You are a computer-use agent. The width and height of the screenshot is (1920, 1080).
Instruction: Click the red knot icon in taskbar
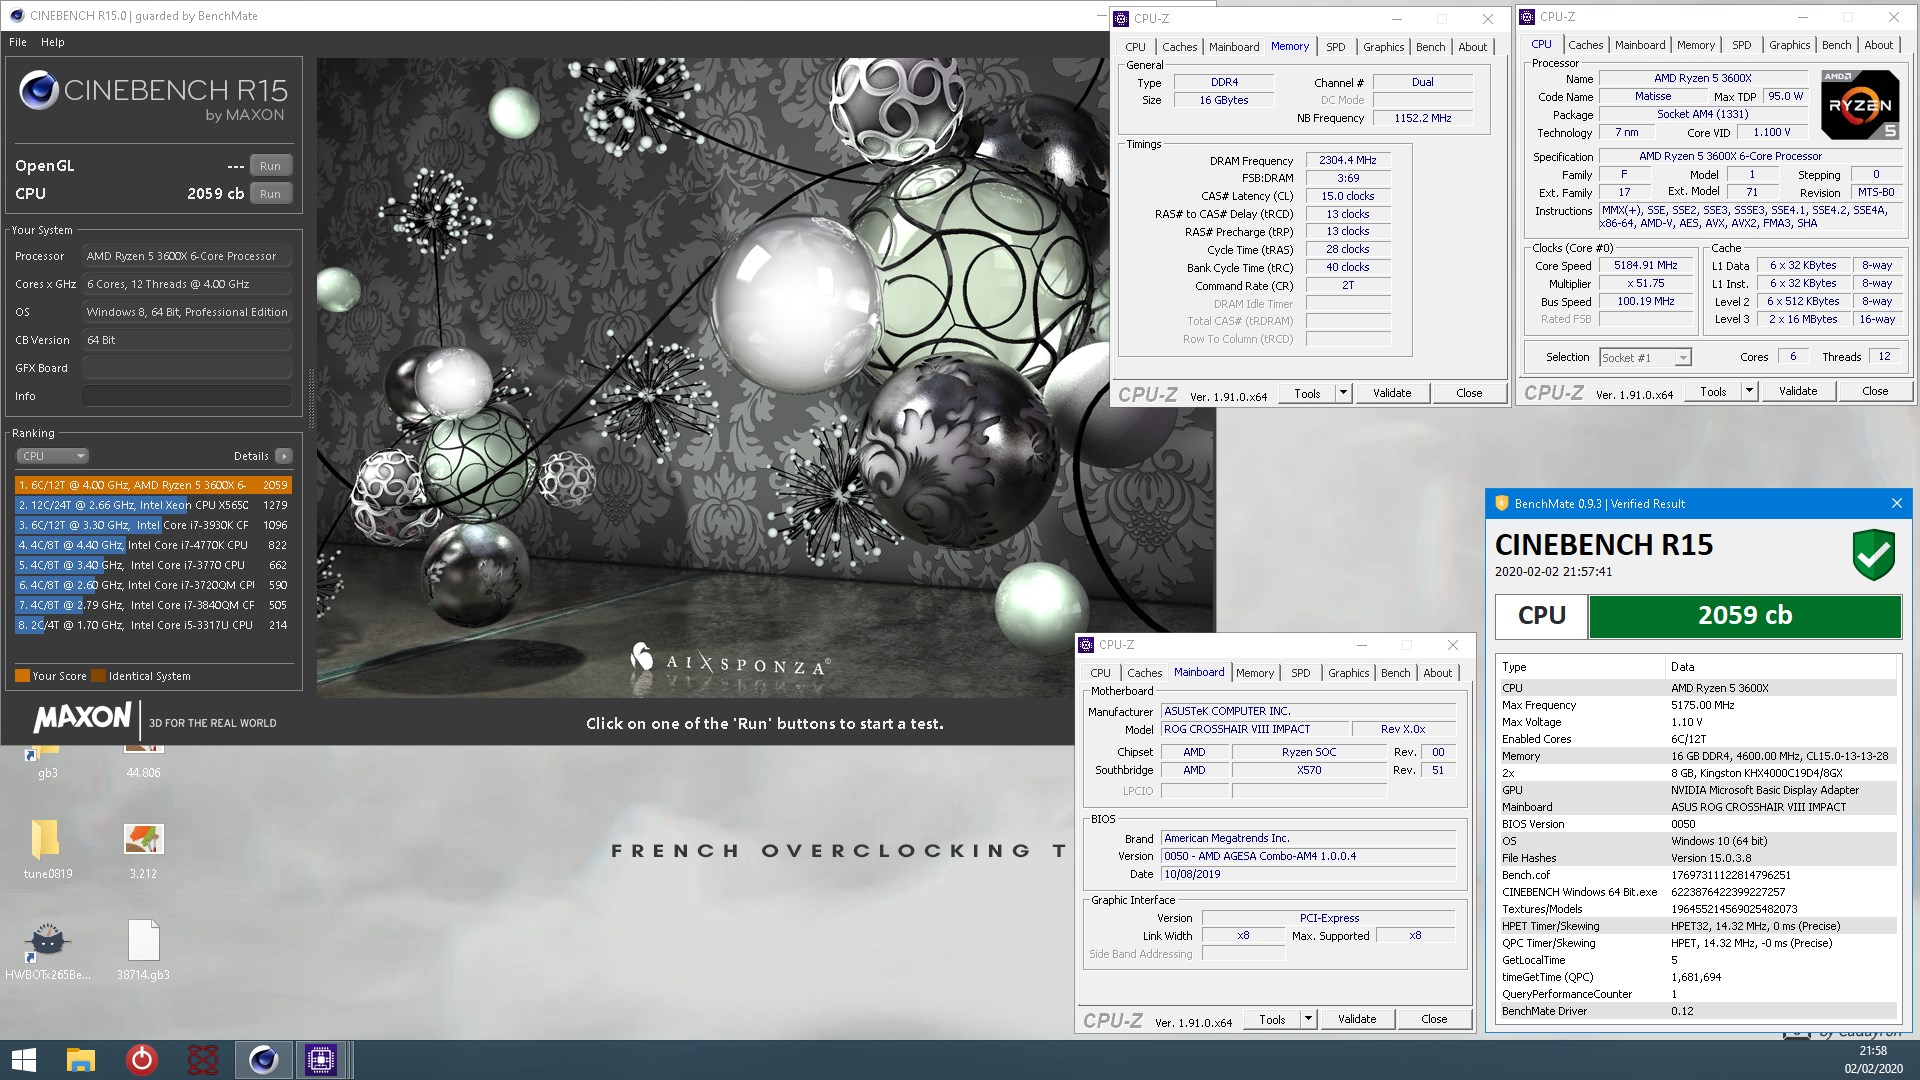click(202, 1060)
